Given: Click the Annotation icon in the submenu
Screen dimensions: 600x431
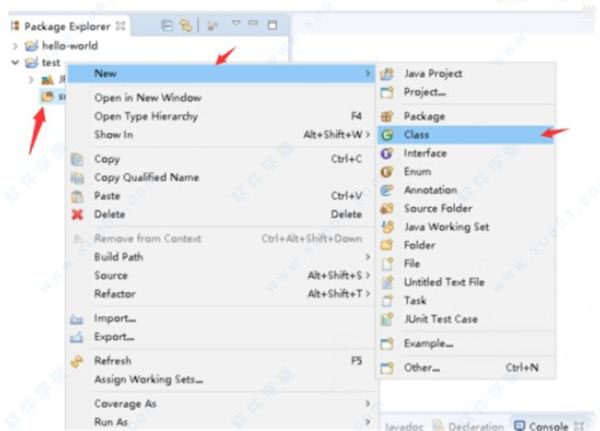Looking at the screenshot, I should click(x=387, y=190).
